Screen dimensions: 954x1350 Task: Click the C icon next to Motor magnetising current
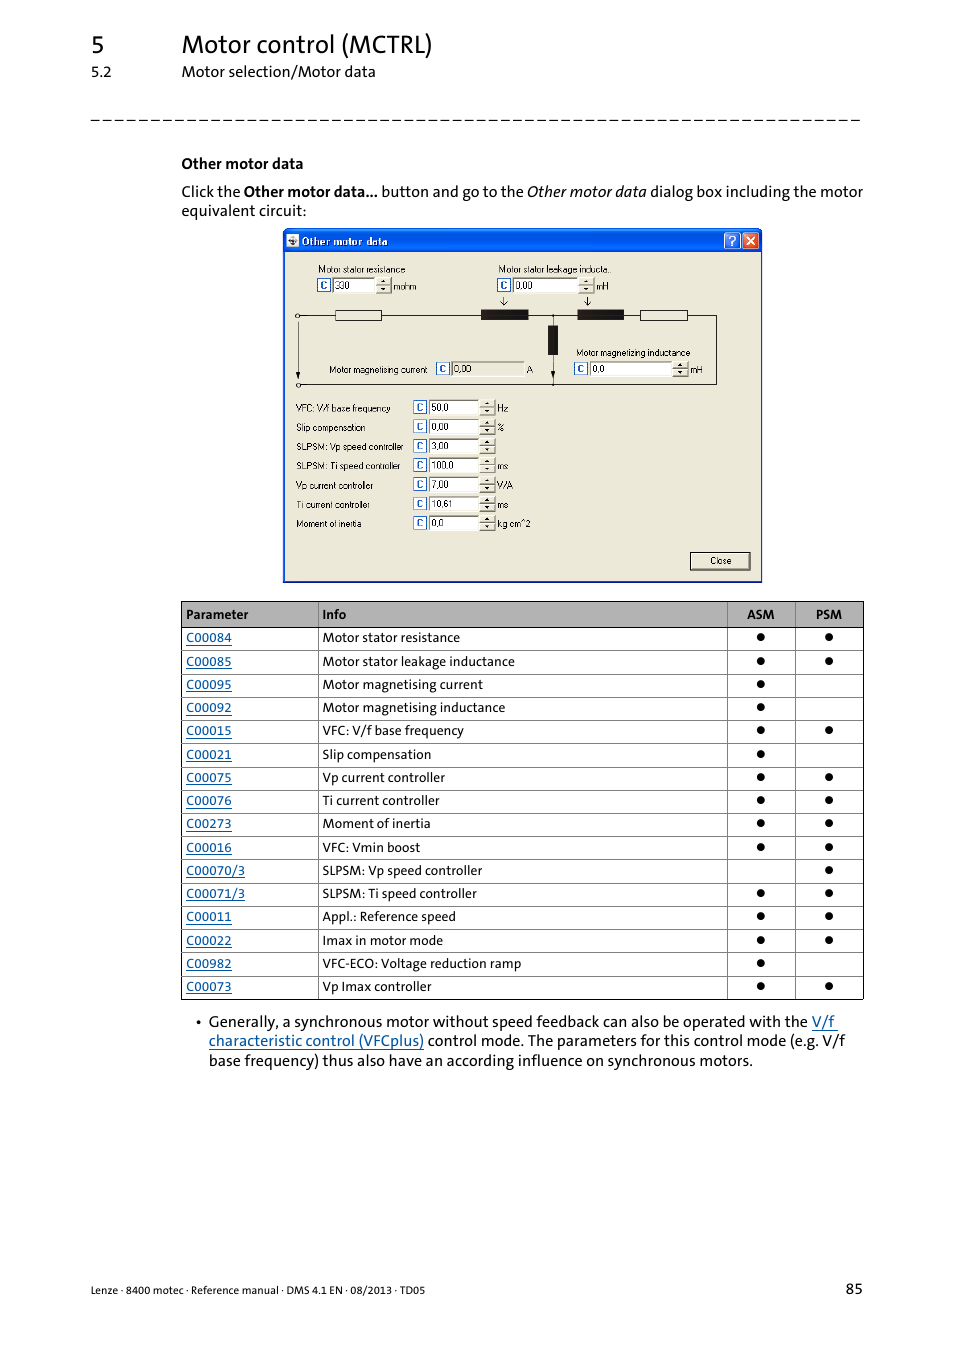443,369
